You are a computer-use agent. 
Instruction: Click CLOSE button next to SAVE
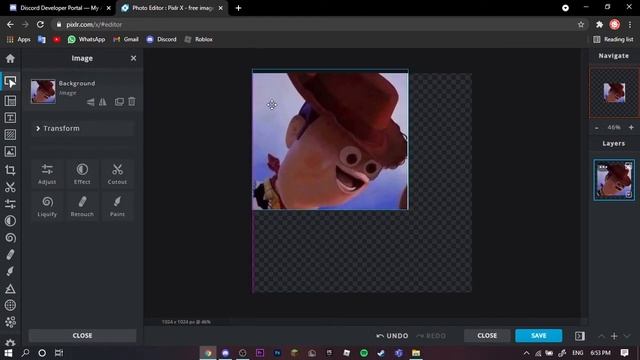(487, 336)
